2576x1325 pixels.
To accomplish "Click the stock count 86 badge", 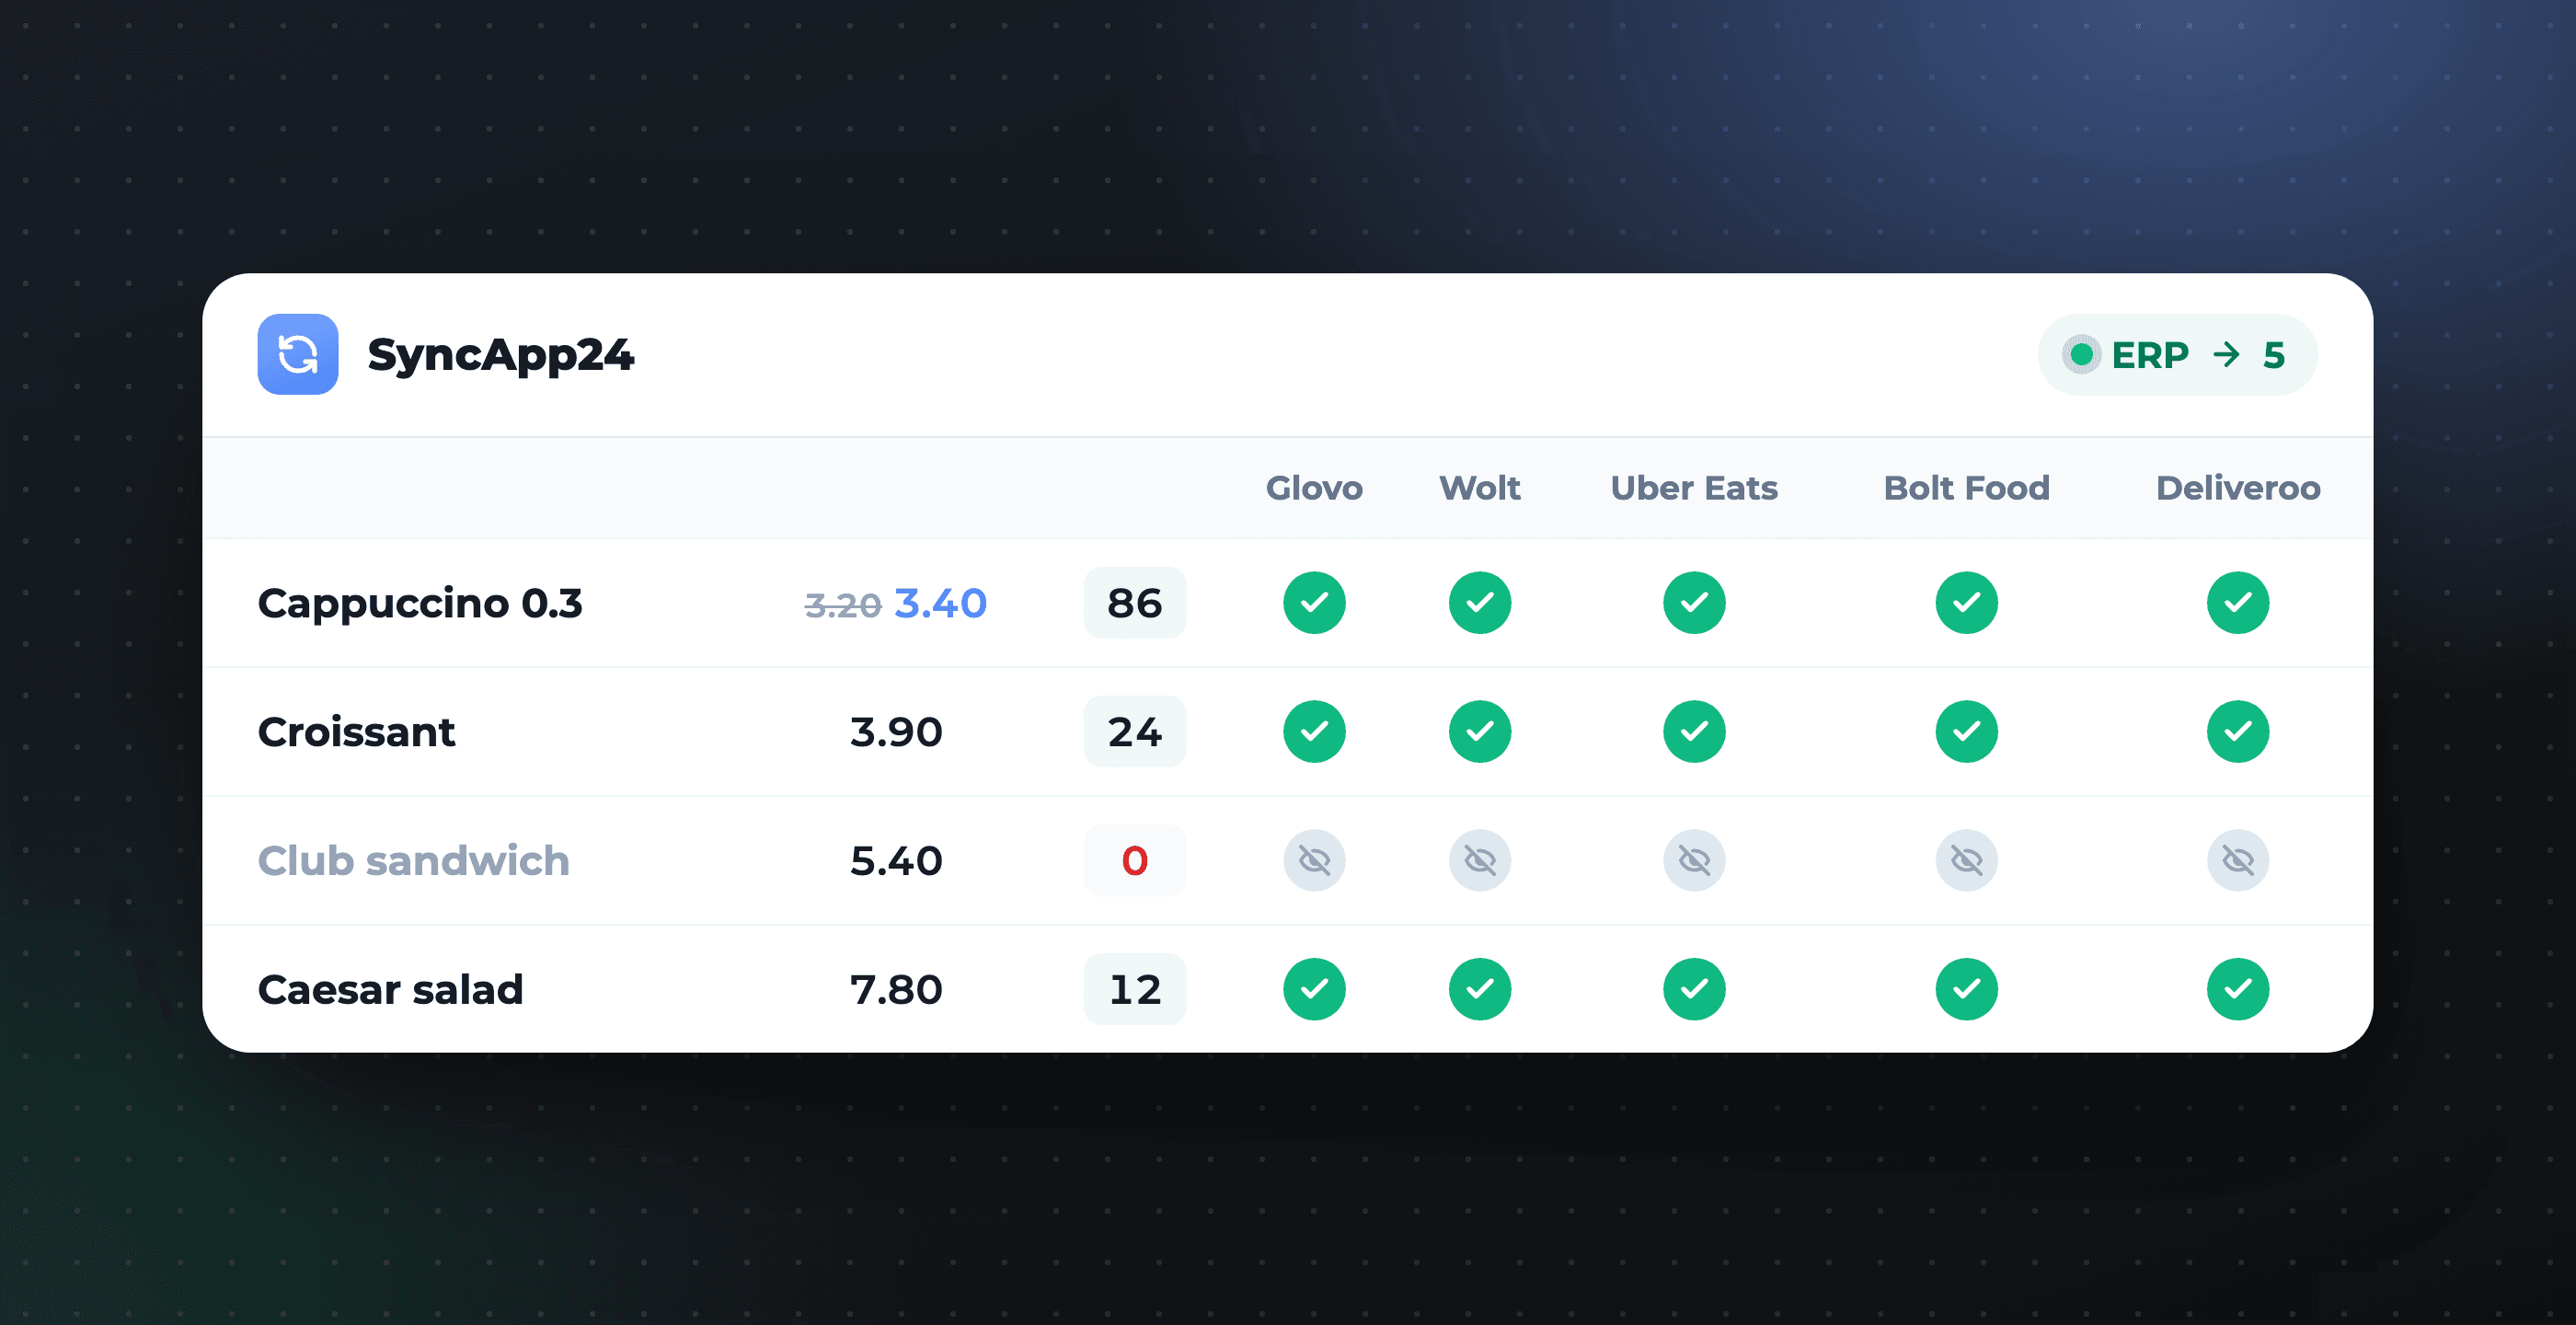I will click(x=1135, y=603).
